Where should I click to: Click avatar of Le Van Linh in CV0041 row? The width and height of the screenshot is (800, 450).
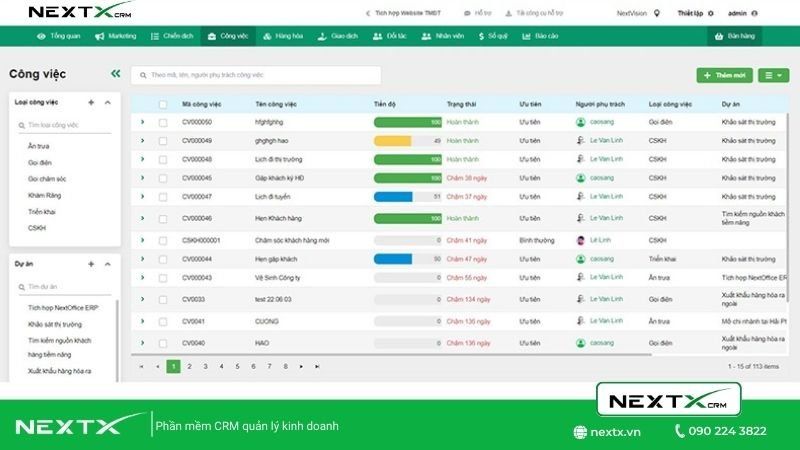click(581, 321)
